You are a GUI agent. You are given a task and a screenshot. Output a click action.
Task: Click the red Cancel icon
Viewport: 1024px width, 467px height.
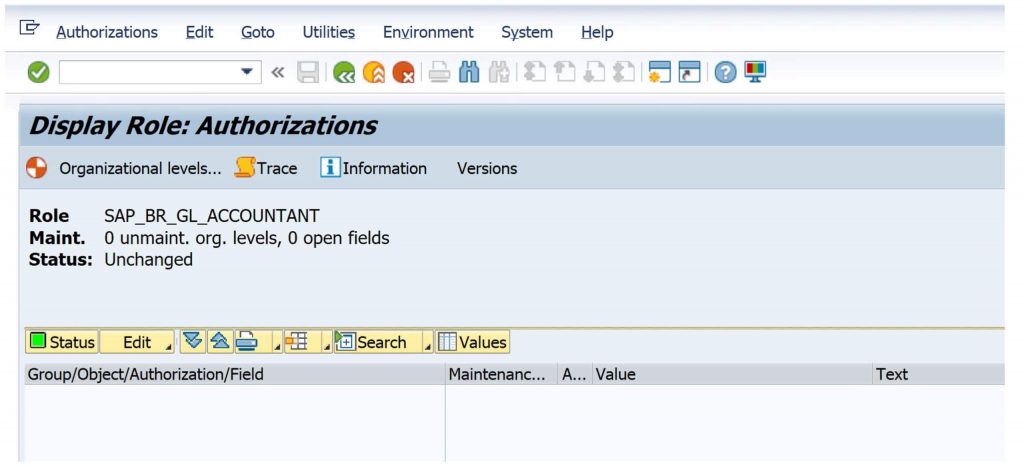(x=404, y=72)
